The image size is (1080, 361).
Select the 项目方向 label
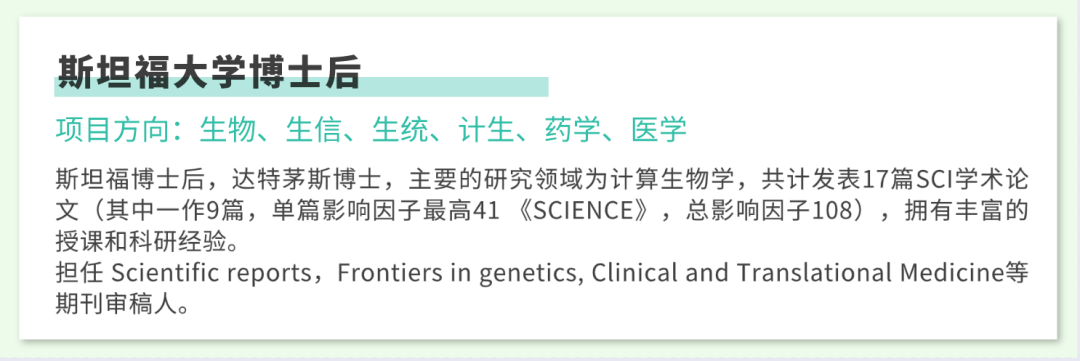coord(112,130)
